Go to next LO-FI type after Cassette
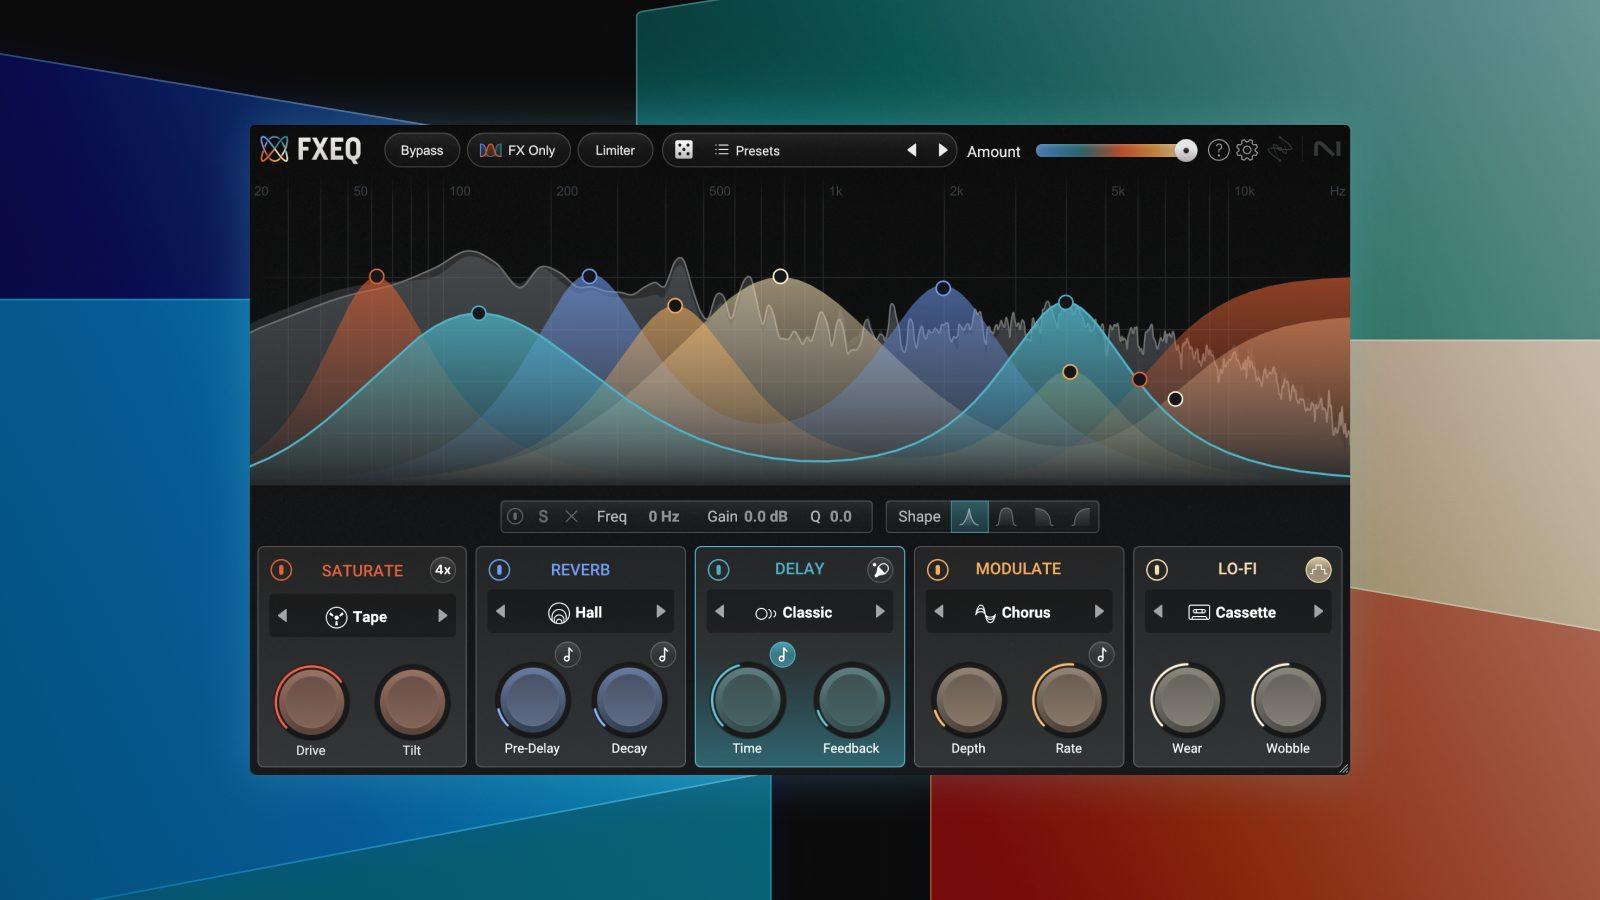 [x=1318, y=611]
